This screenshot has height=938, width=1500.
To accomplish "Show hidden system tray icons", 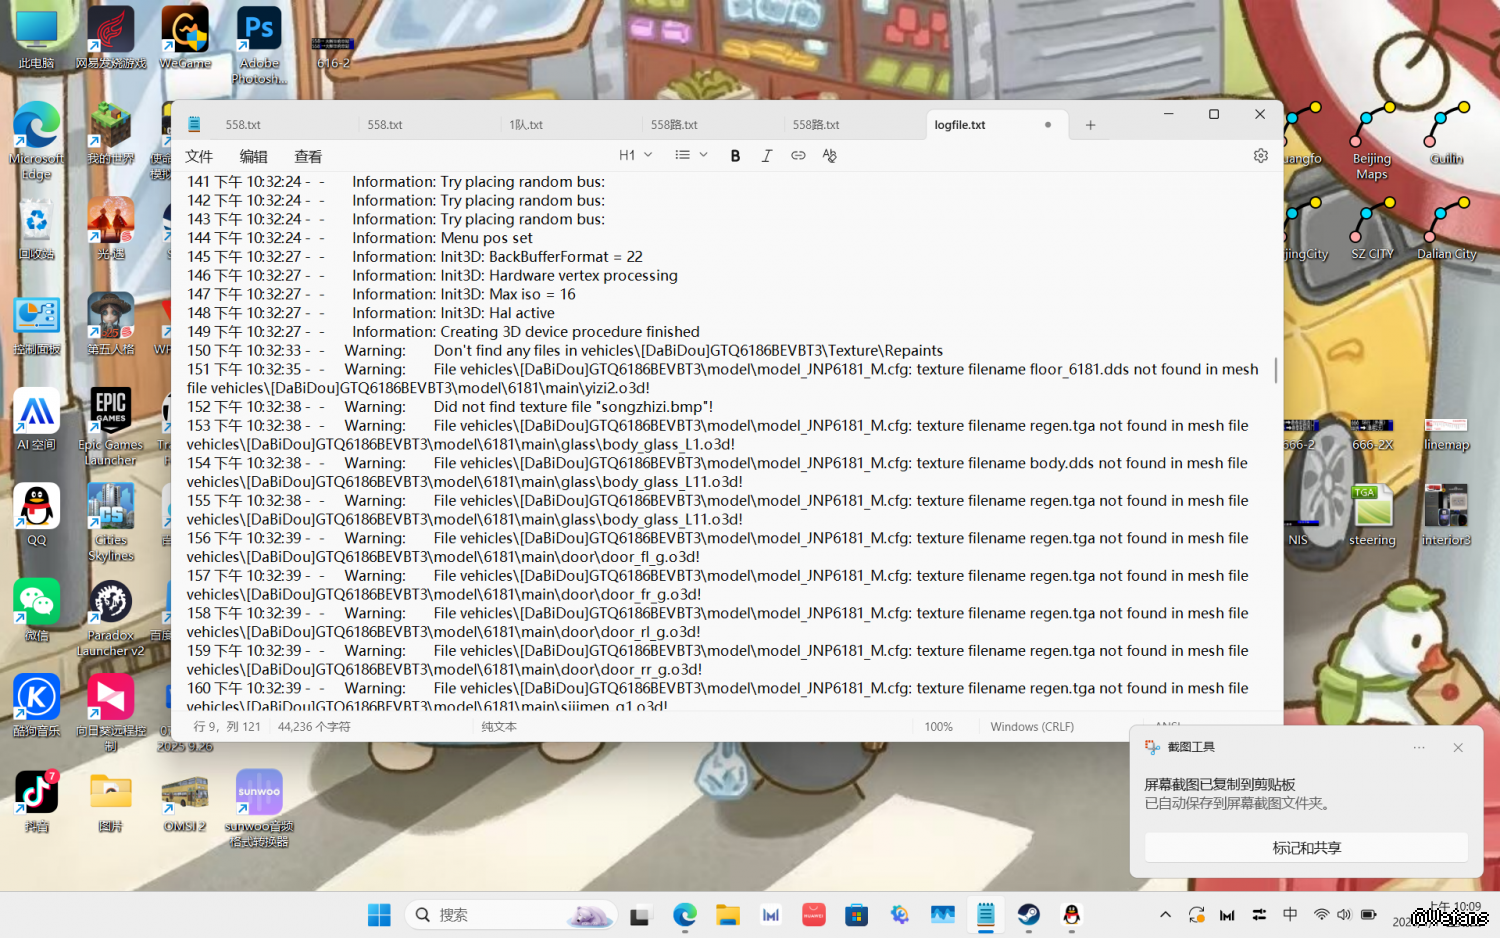I will [x=1165, y=915].
